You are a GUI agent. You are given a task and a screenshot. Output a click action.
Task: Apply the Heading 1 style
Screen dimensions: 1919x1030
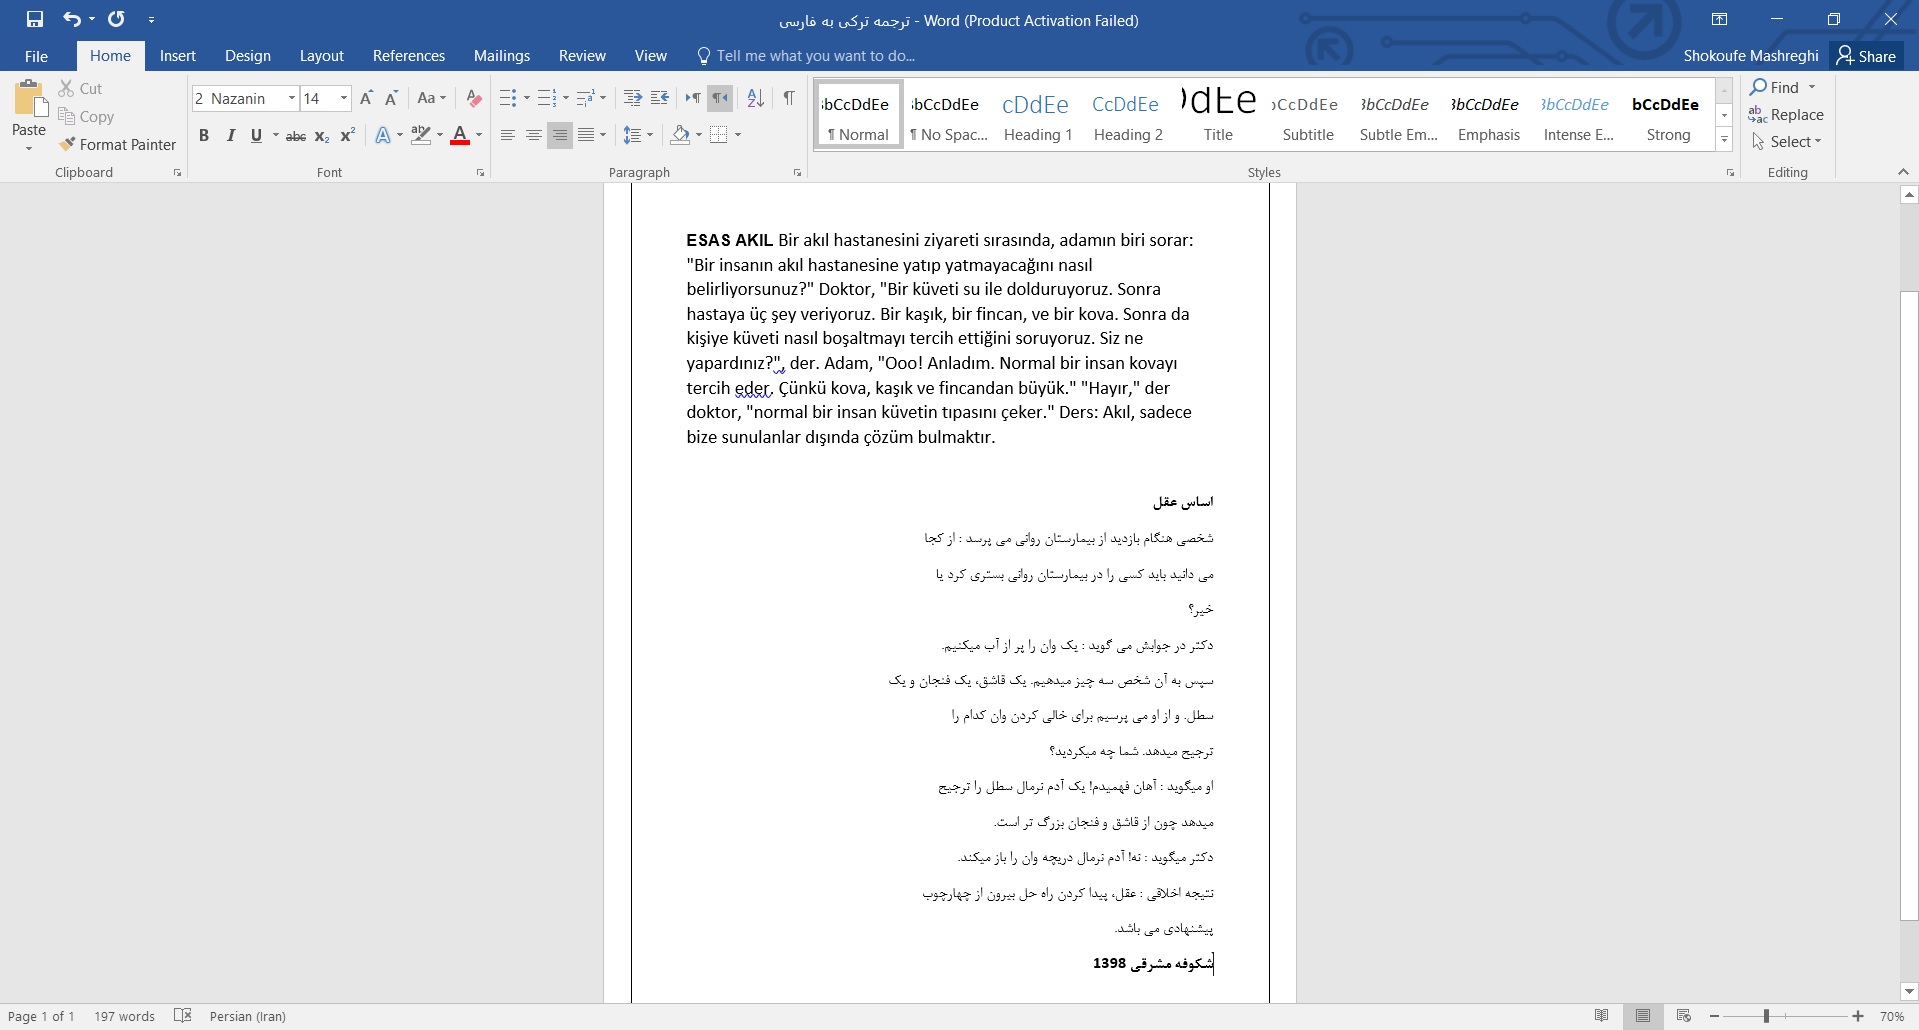[1037, 116]
